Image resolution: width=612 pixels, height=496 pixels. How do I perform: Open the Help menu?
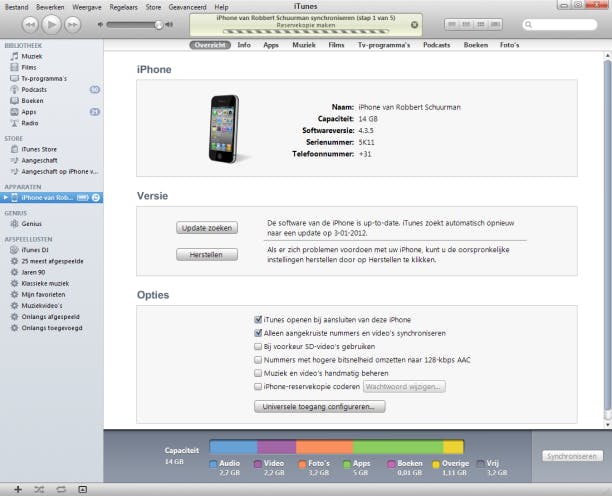point(221,7)
